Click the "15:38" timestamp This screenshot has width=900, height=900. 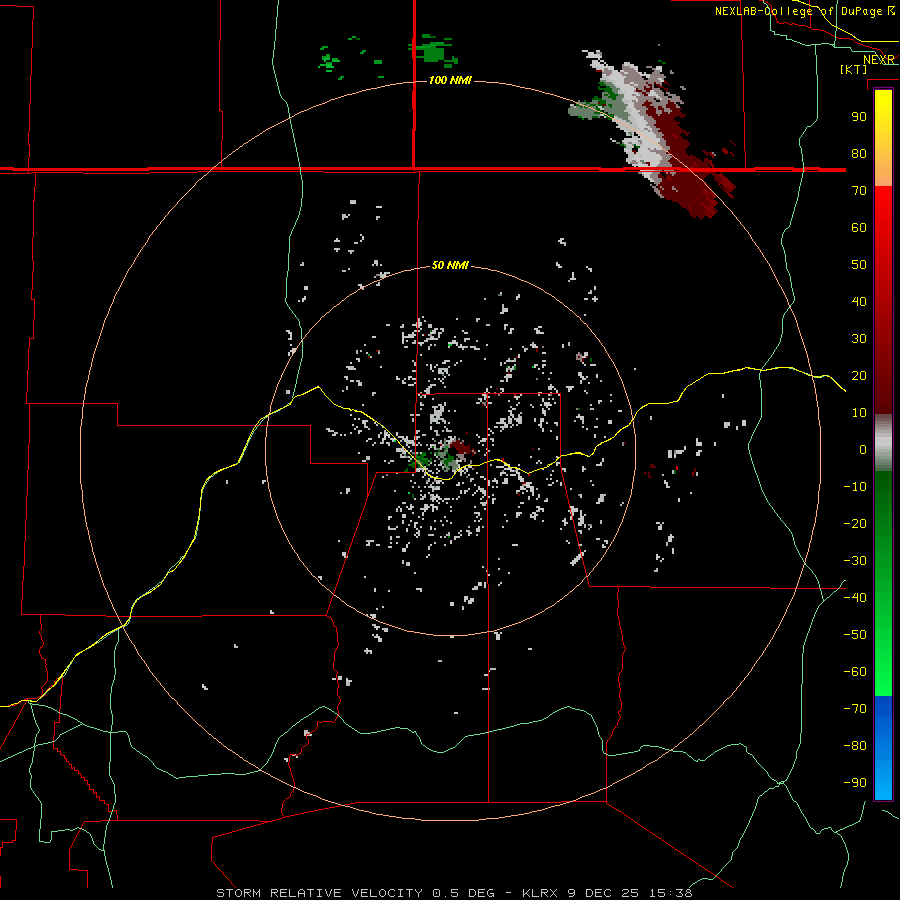coord(670,893)
